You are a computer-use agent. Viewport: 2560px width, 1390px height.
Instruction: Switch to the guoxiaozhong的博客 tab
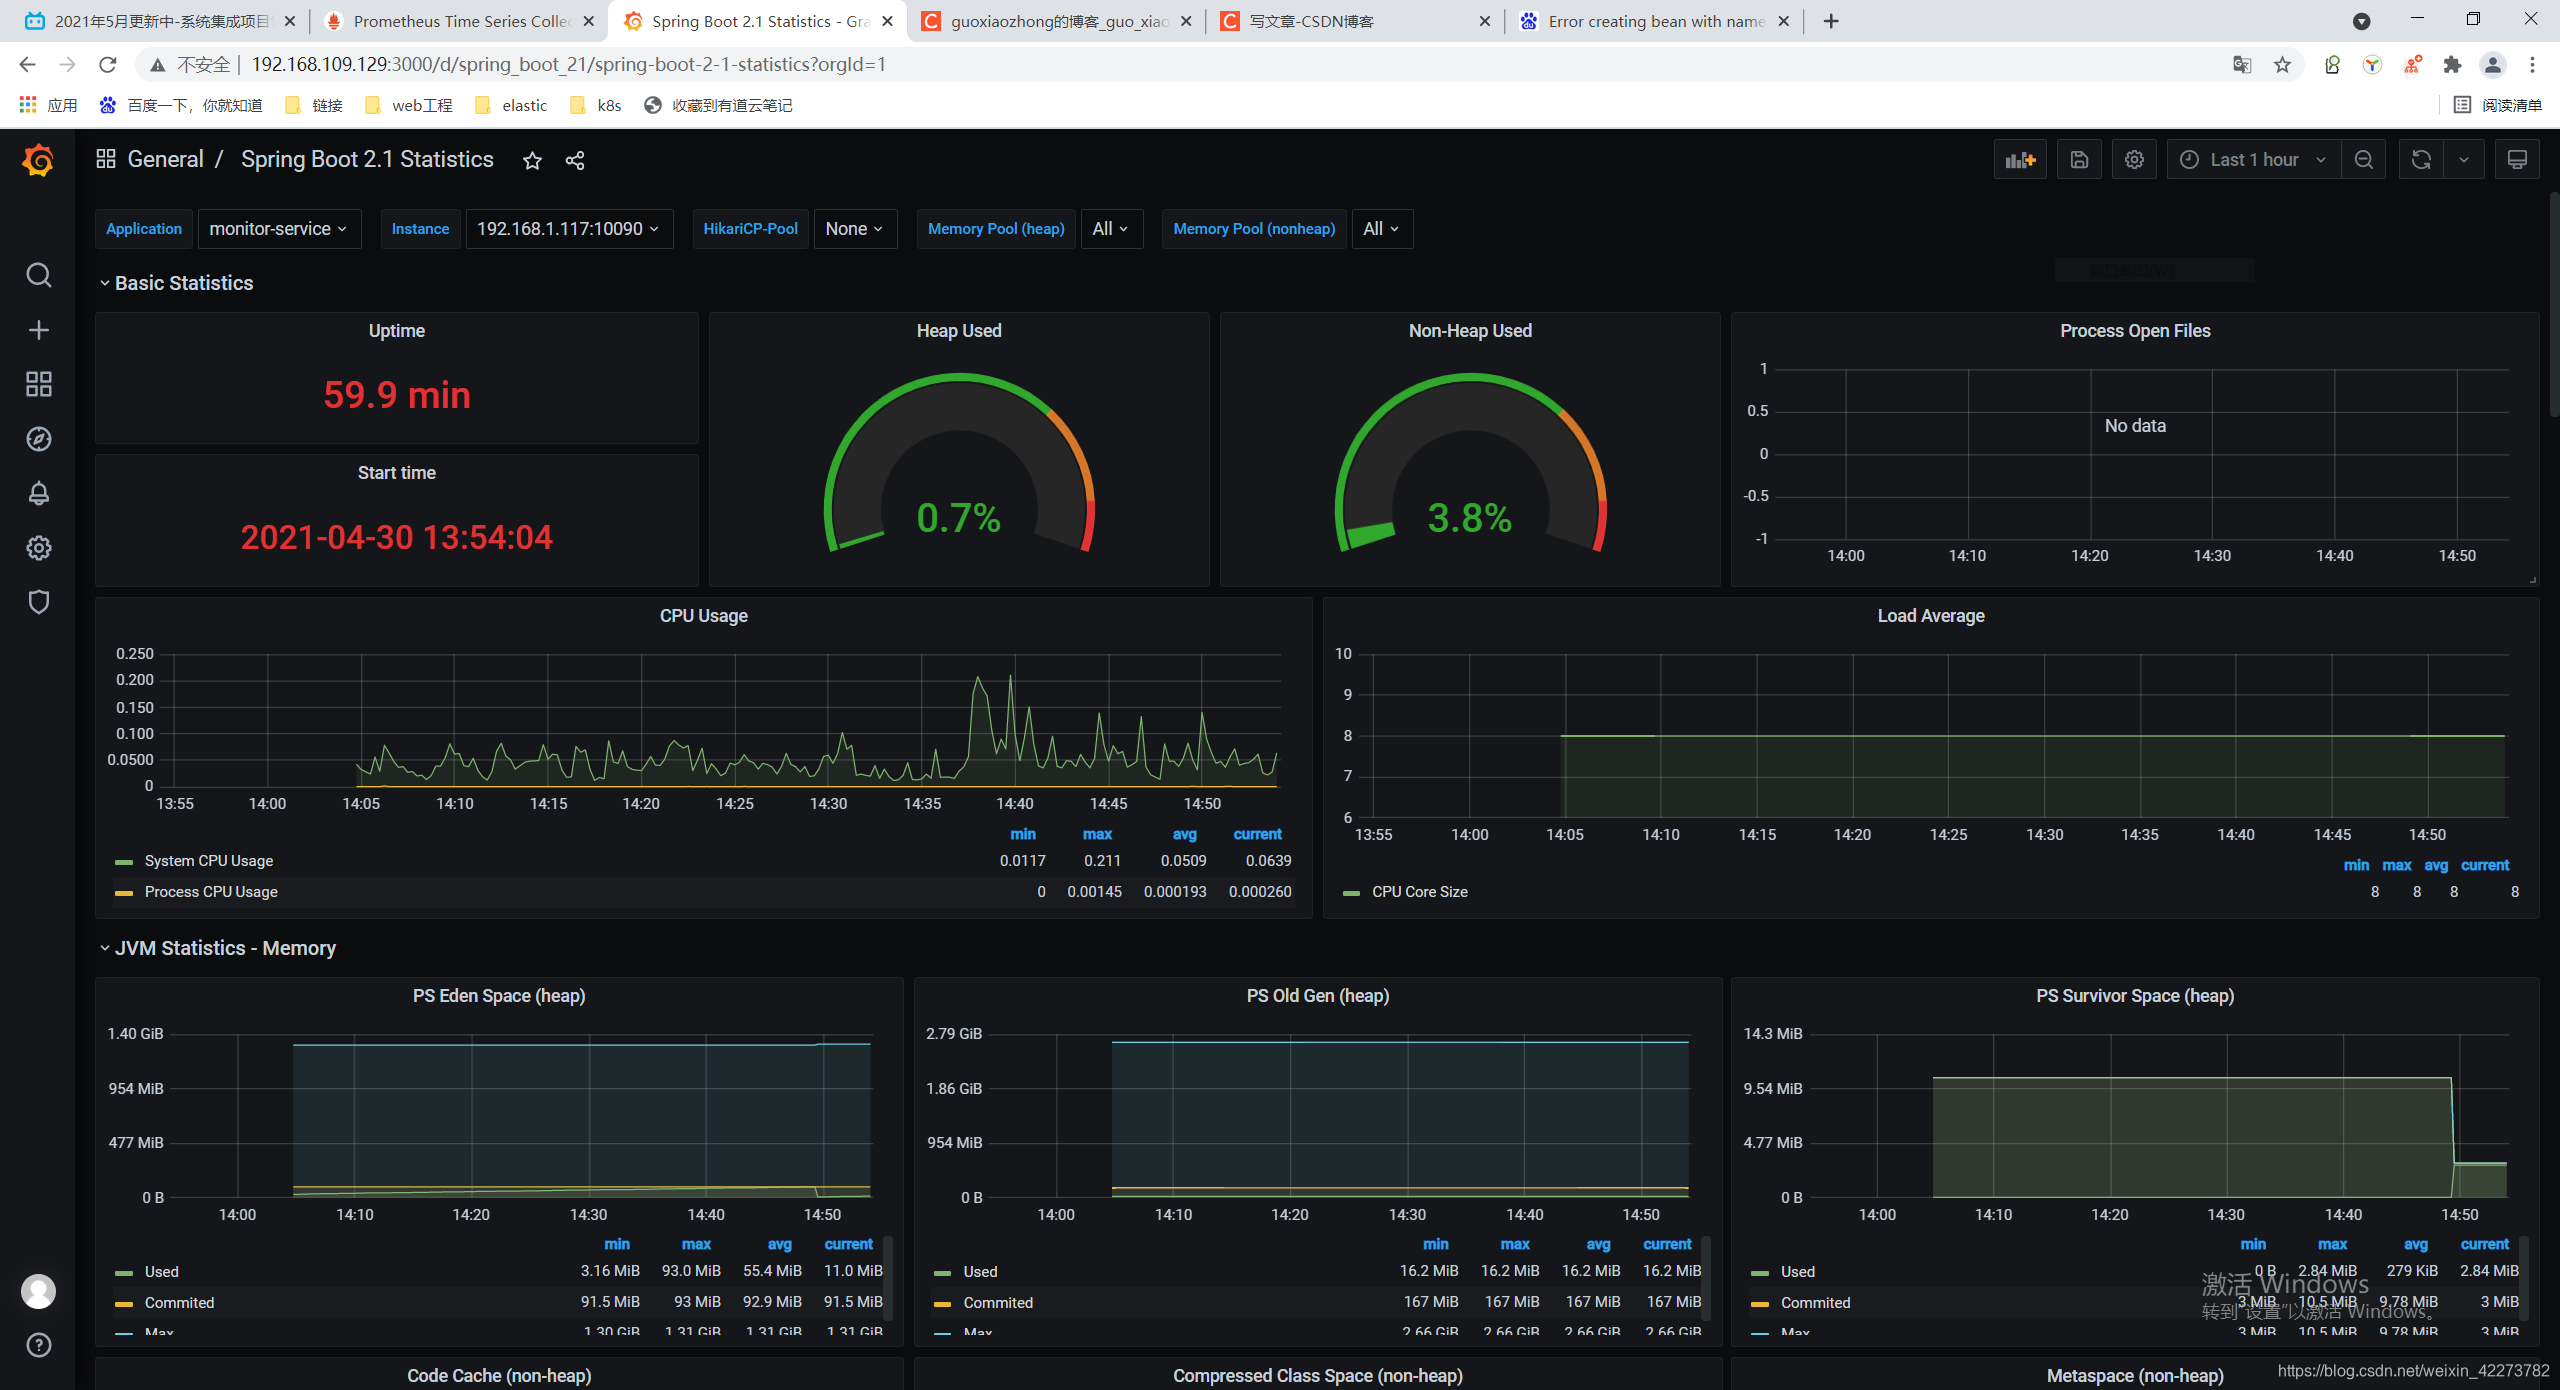tap(1057, 21)
